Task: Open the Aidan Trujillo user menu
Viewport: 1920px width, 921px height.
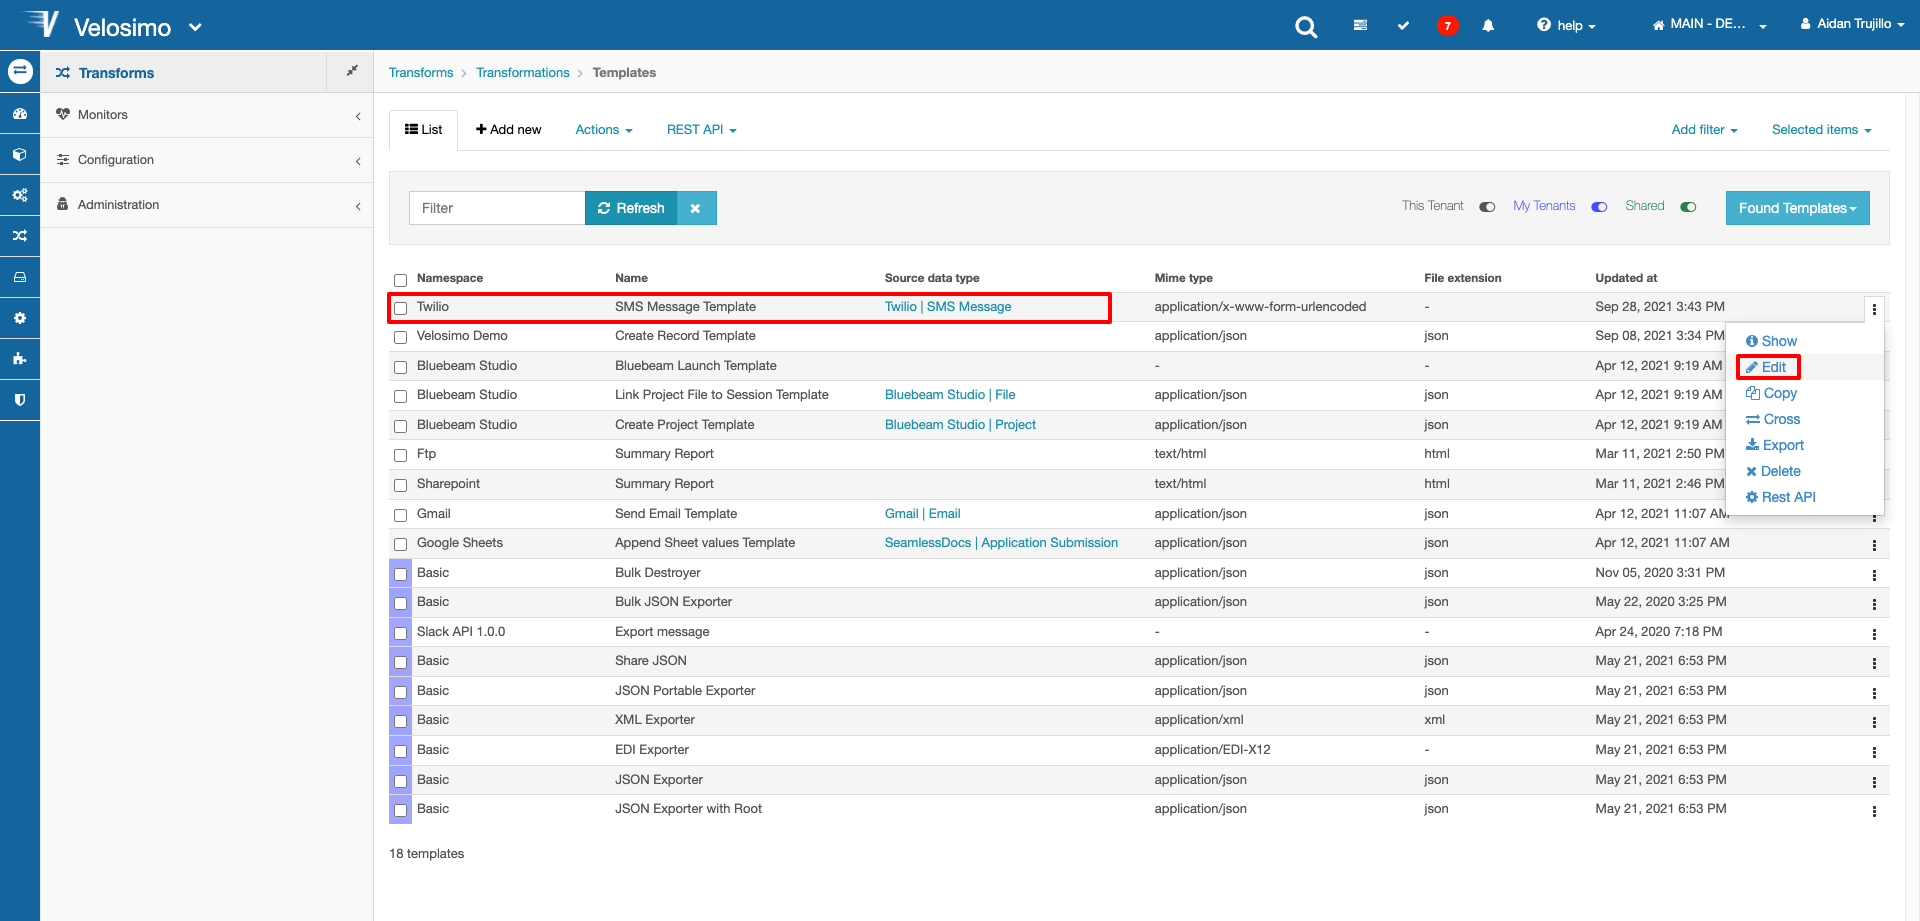Action: (x=1852, y=24)
